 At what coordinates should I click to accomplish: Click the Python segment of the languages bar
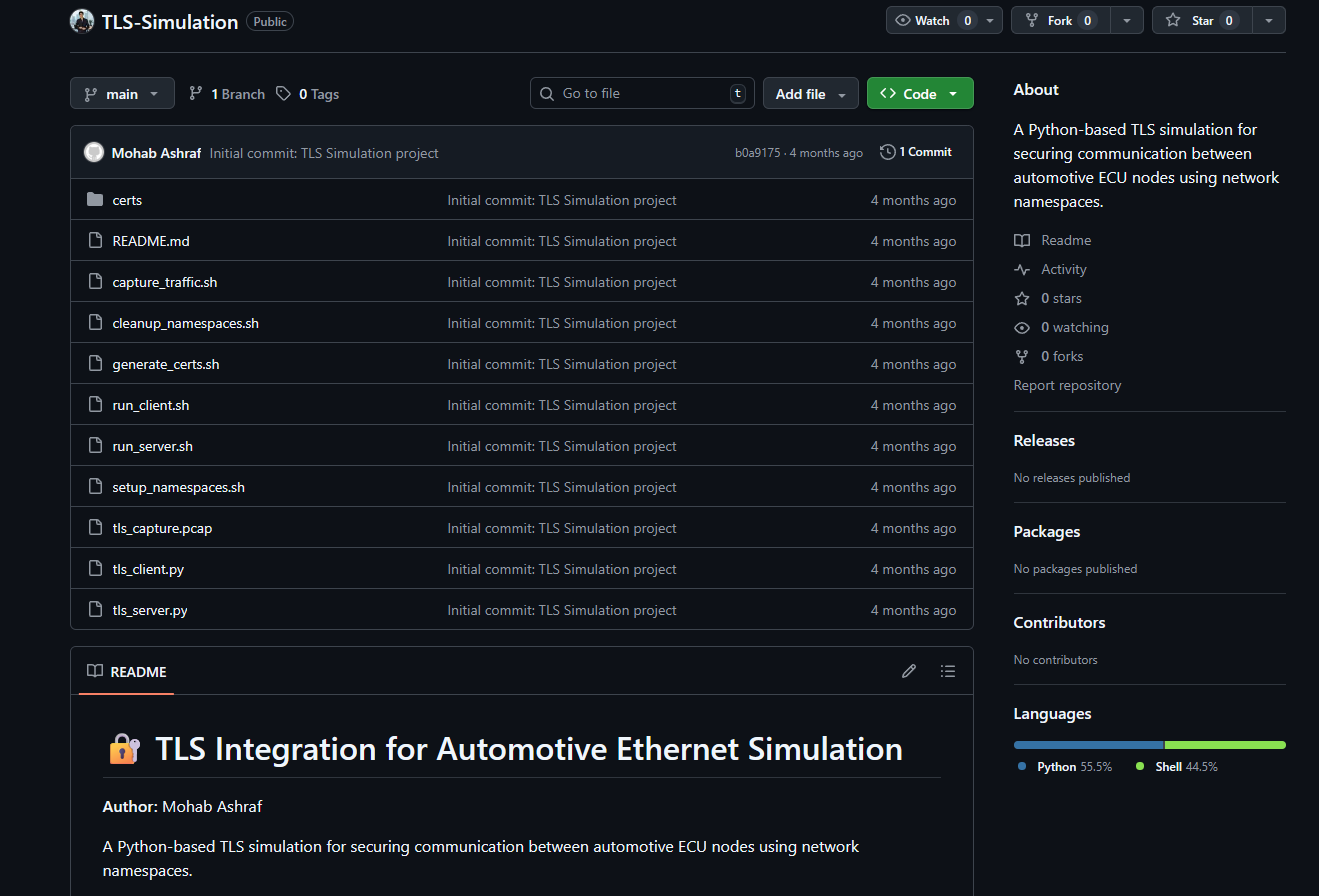(x=1088, y=744)
